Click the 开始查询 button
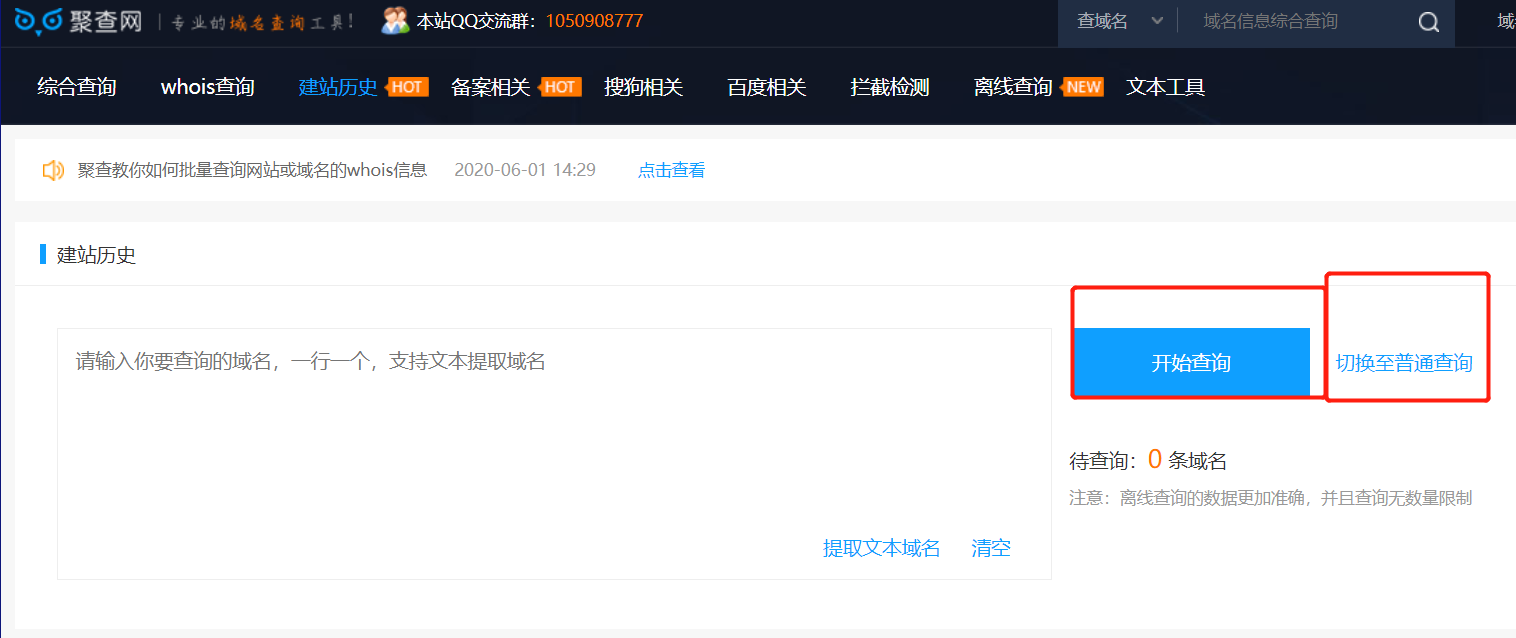 point(1191,362)
